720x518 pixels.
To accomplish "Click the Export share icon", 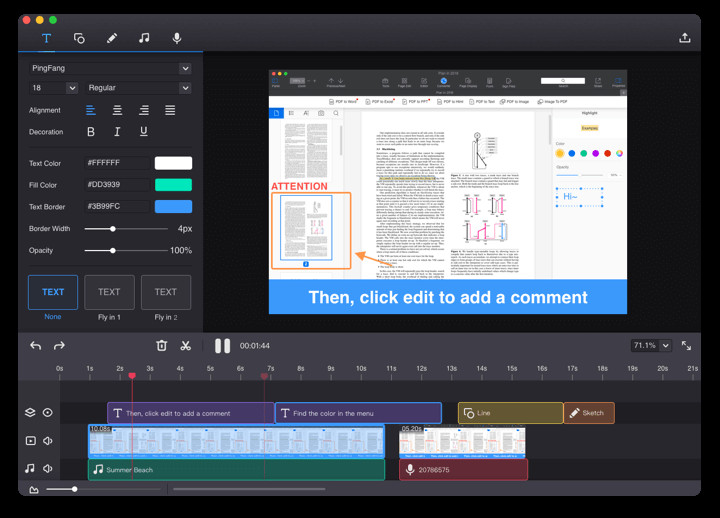I will click(685, 38).
